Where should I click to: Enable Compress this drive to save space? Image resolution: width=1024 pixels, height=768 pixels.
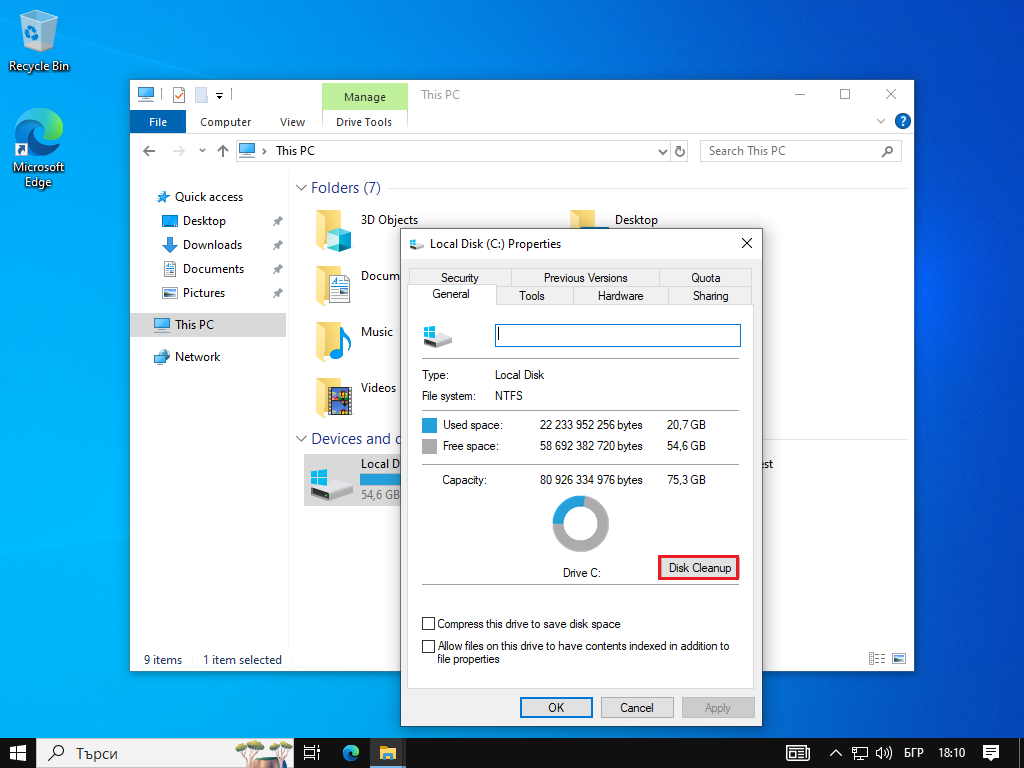[429, 624]
